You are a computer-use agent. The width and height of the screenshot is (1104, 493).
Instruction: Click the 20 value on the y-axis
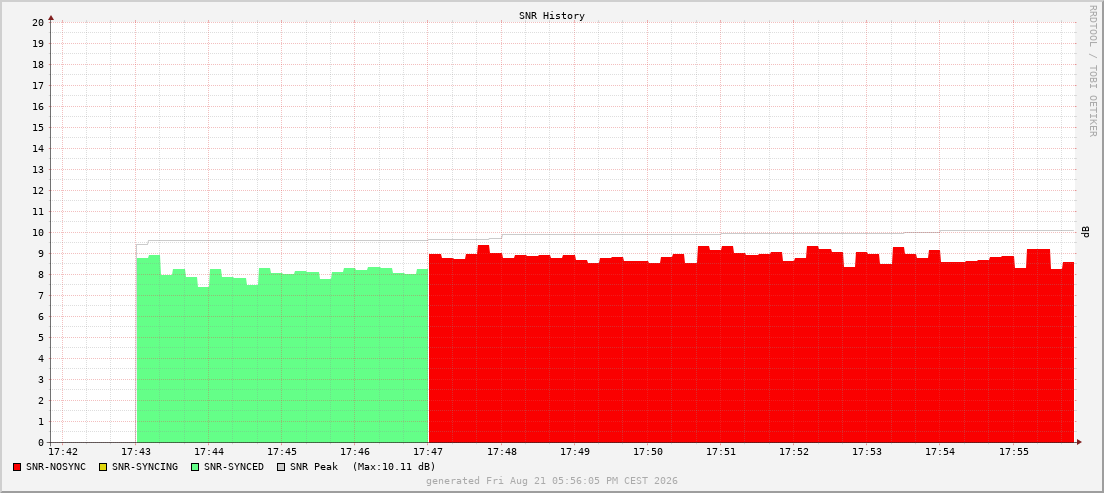[x=39, y=23]
